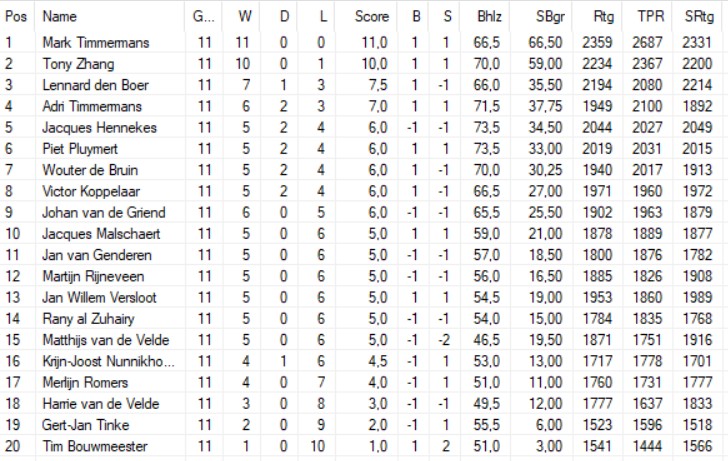
Task: Click the Name column header
Action: click(x=60, y=17)
